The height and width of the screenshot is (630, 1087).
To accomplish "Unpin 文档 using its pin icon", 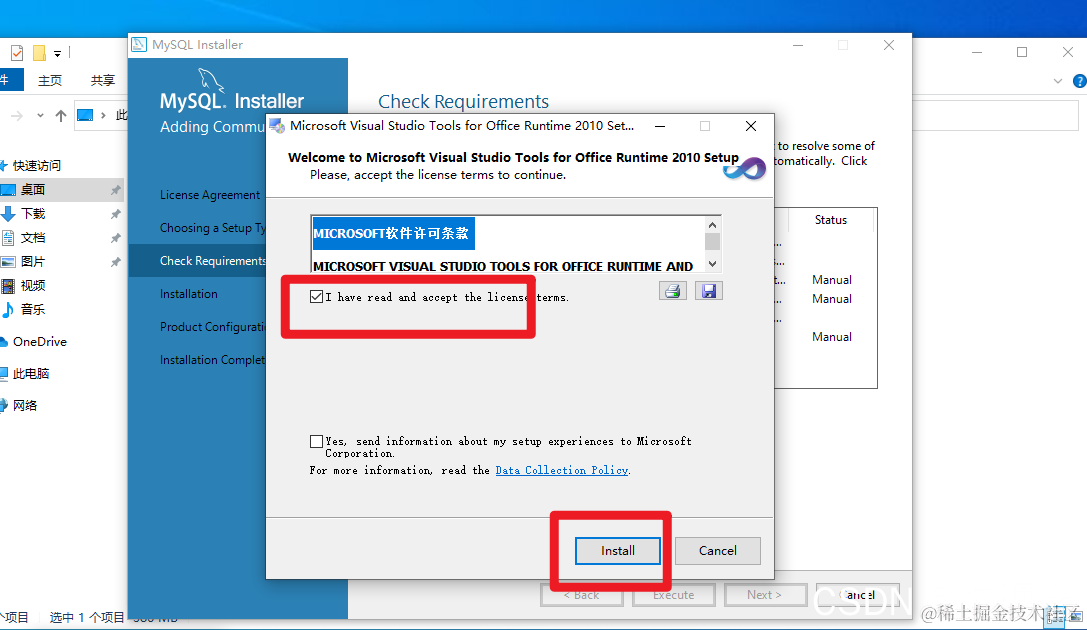I will tap(115, 238).
